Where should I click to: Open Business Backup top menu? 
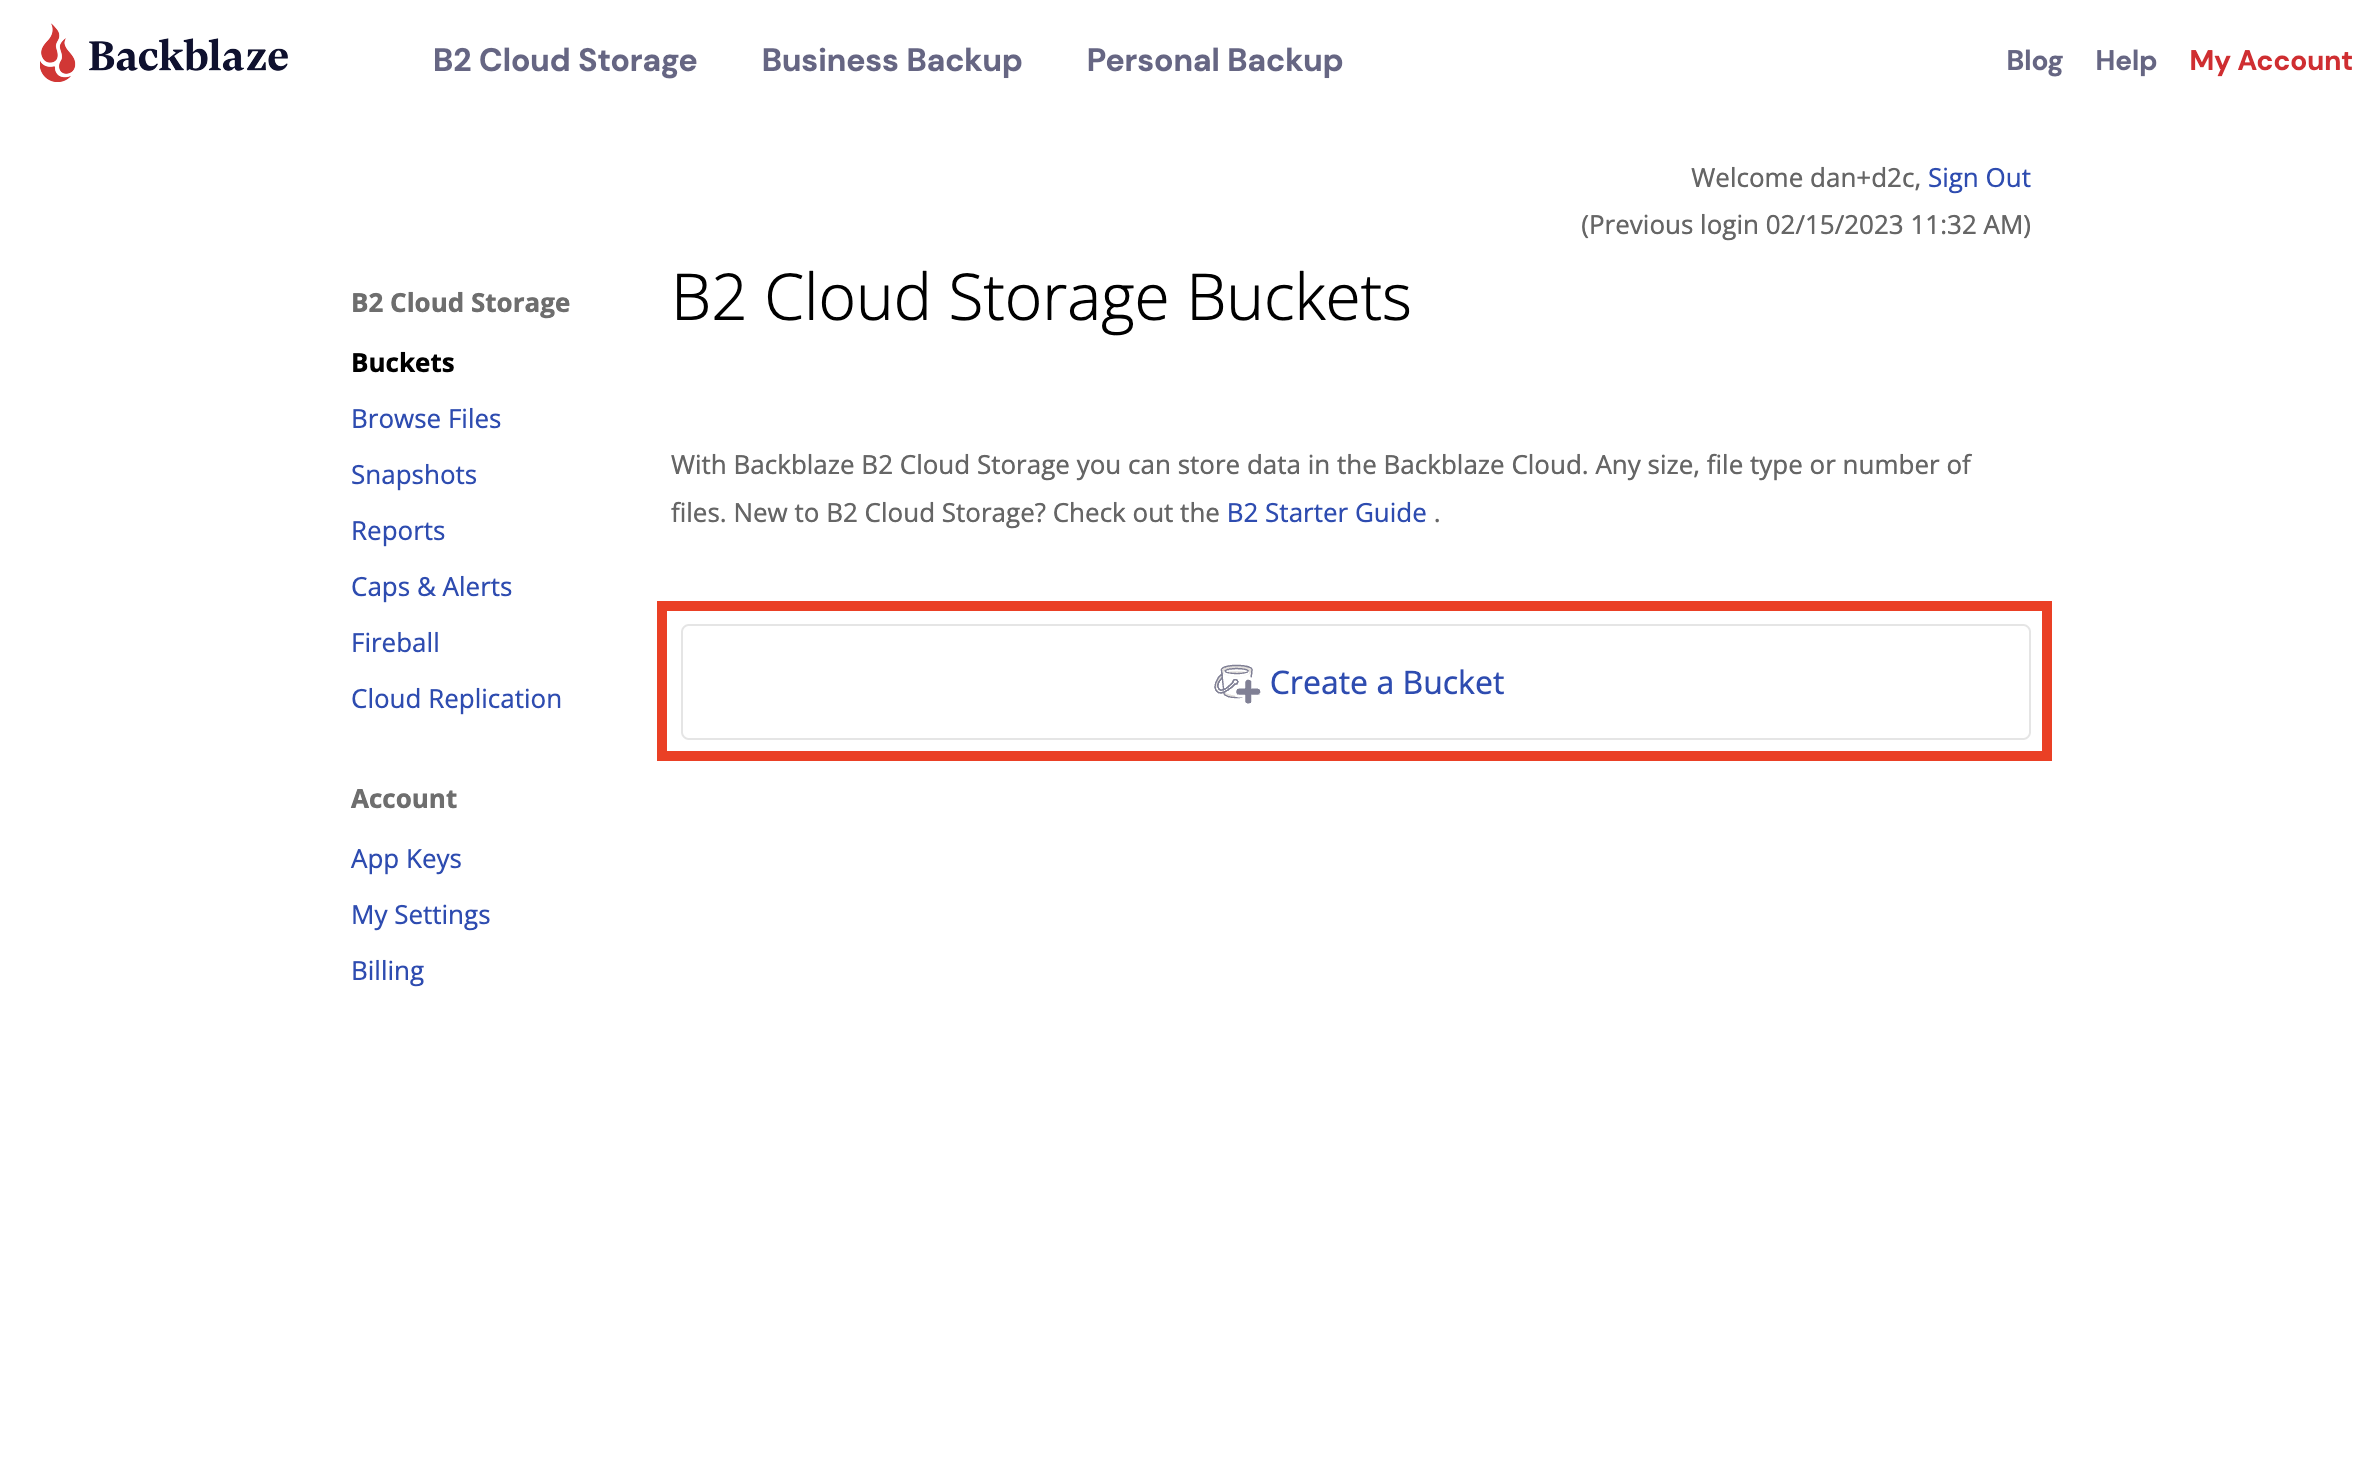[x=892, y=60]
